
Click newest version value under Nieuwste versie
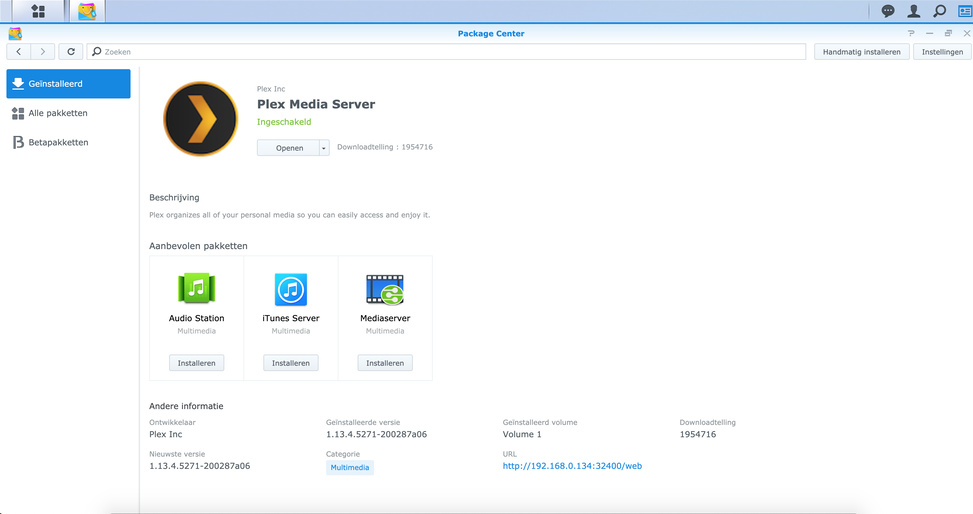click(200, 466)
